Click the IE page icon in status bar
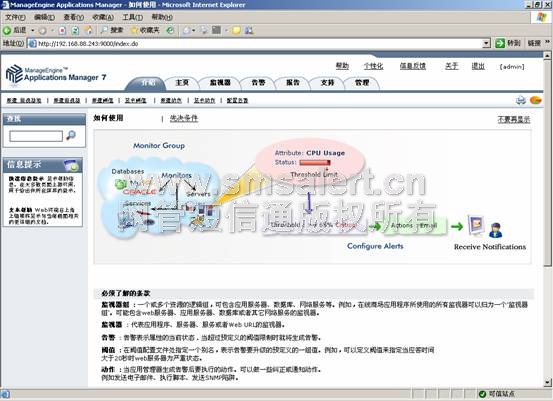 (x=5, y=394)
